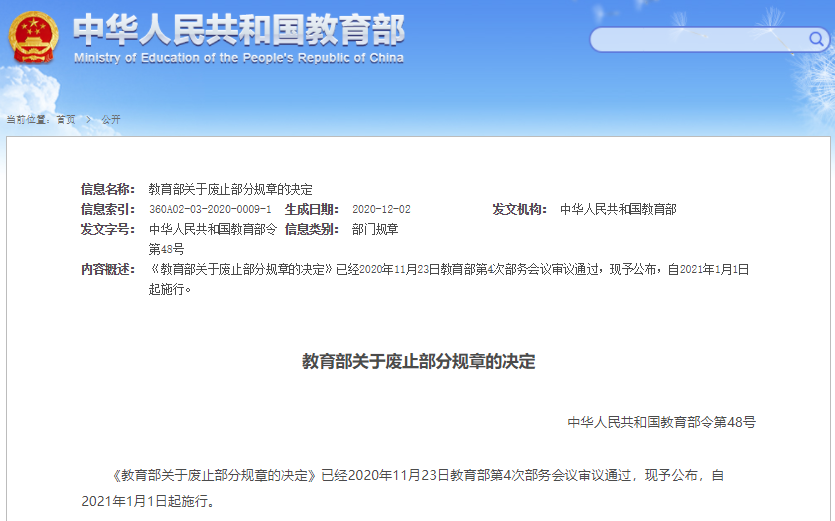This screenshot has height=521, width=835.
Task: Click the index number 360A02-03-2020-0009-1
Action: [210, 209]
